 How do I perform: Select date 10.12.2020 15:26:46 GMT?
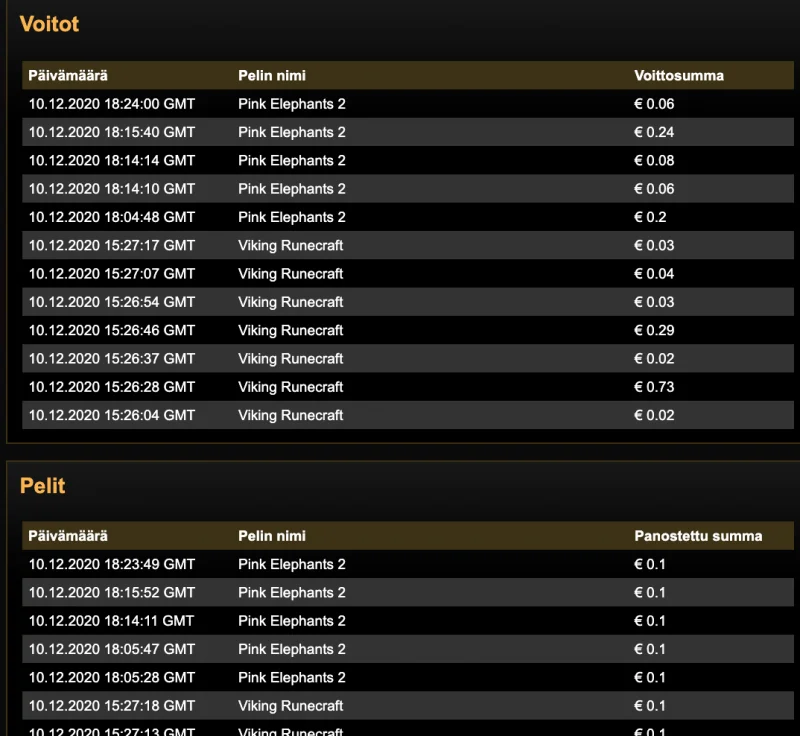tap(112, 331)
